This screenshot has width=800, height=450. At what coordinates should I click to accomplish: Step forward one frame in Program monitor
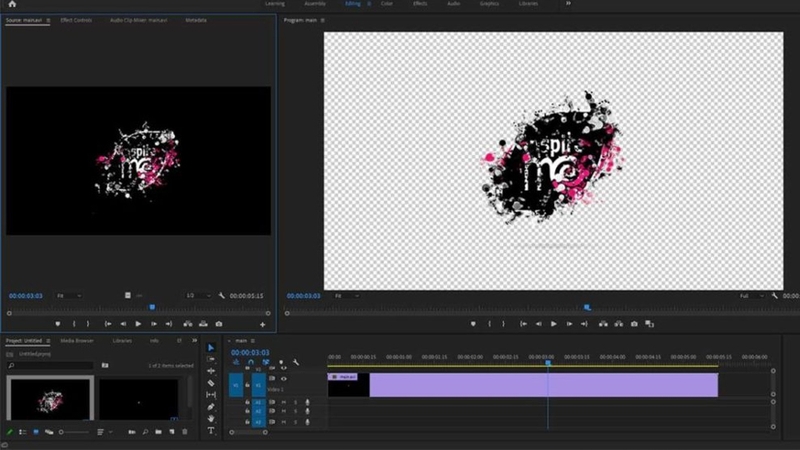click(569, 324)
